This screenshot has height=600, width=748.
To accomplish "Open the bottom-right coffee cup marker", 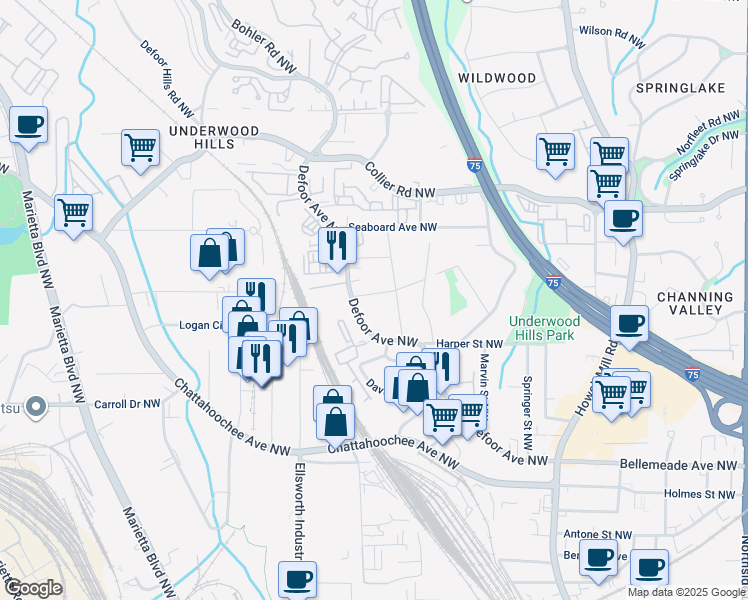I will [x=649, y=567].
